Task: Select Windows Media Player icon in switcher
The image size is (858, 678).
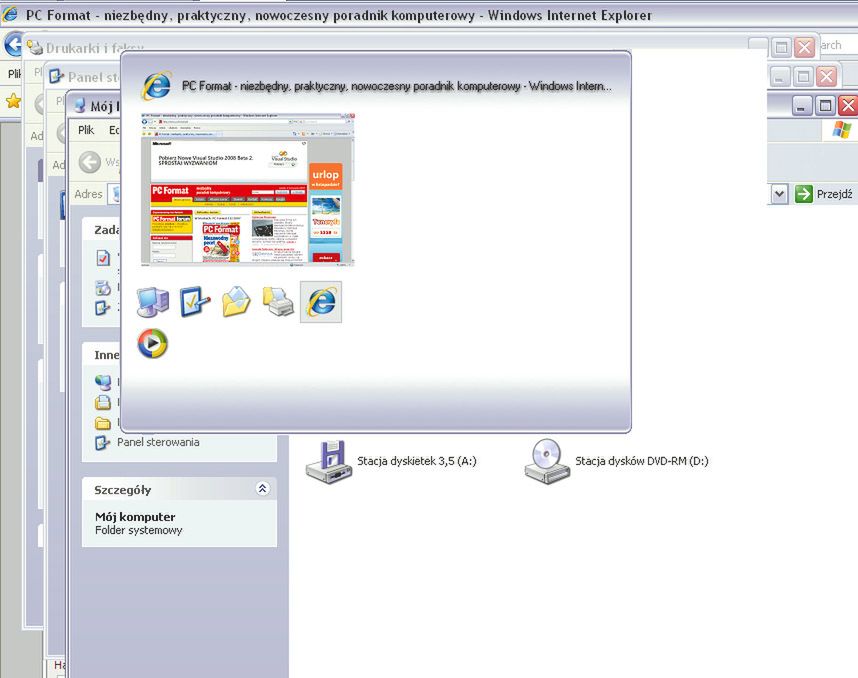Action: [x=152, y=344]
